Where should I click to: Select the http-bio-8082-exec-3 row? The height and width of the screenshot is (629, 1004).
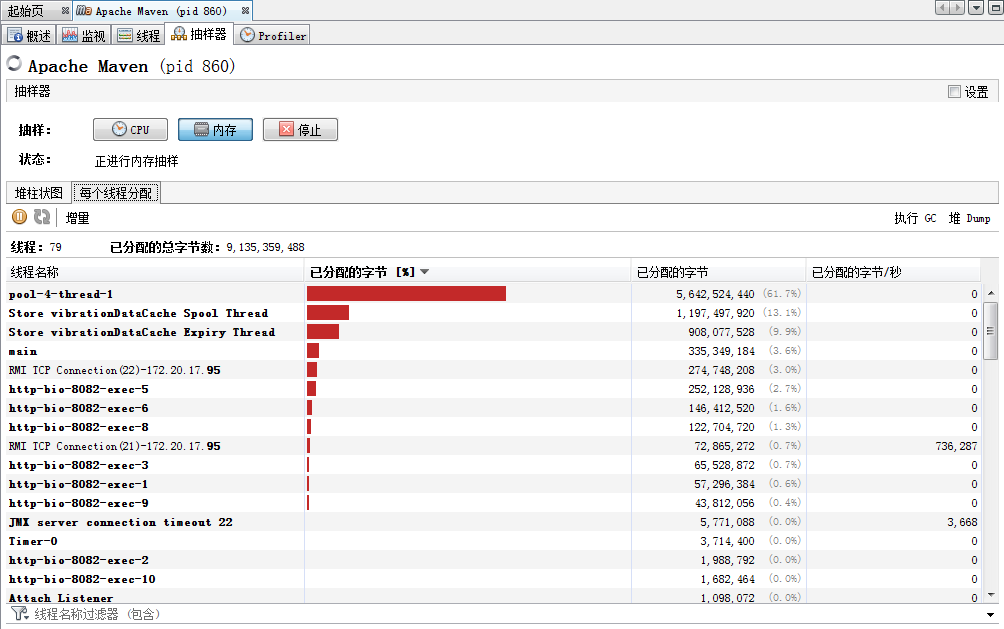click(x=494, y=465)
